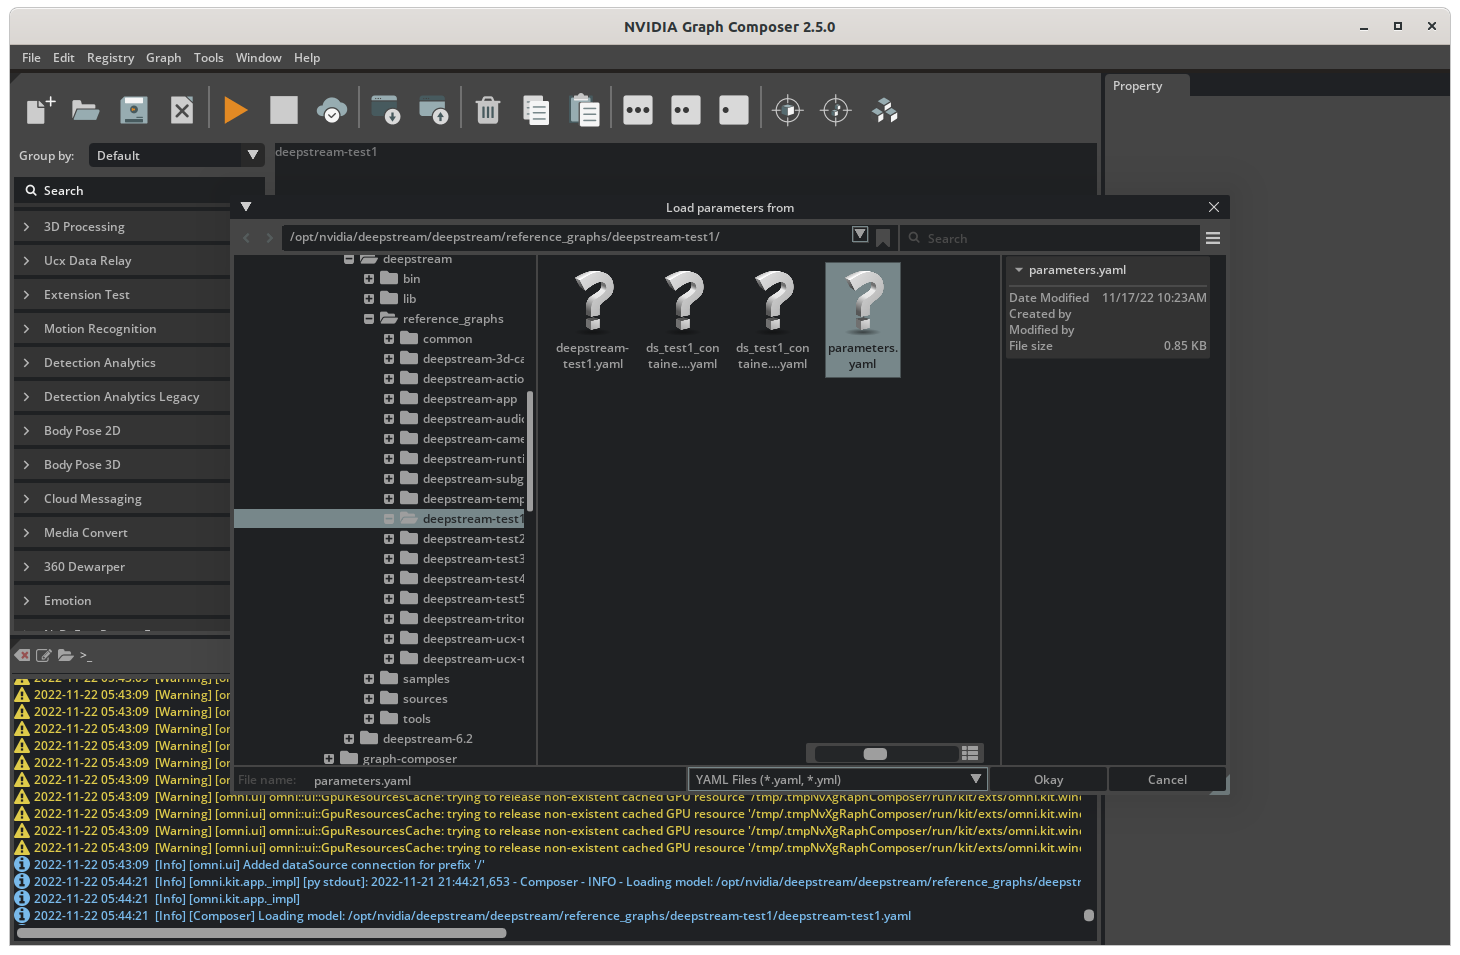
Task: Click the file dialog Search box
Action: click(x=1050, y=238)
